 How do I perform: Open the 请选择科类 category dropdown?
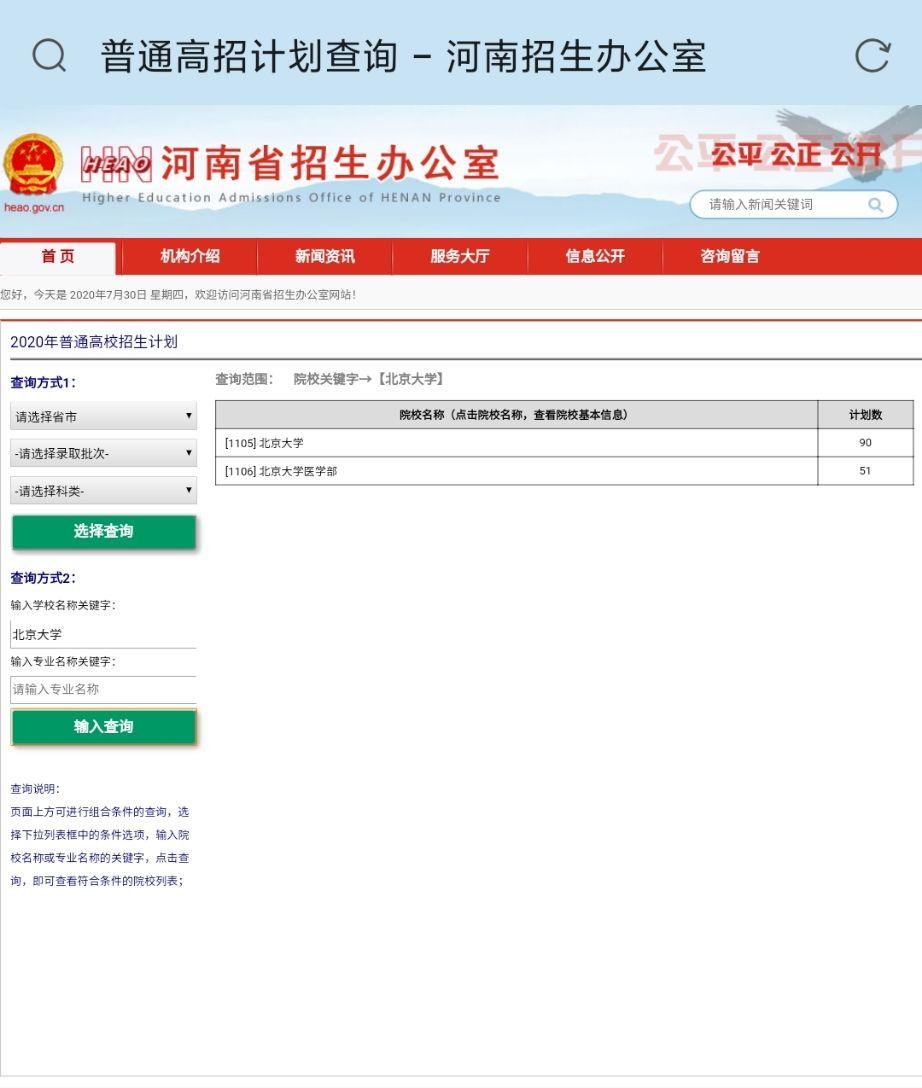point(103,491)
